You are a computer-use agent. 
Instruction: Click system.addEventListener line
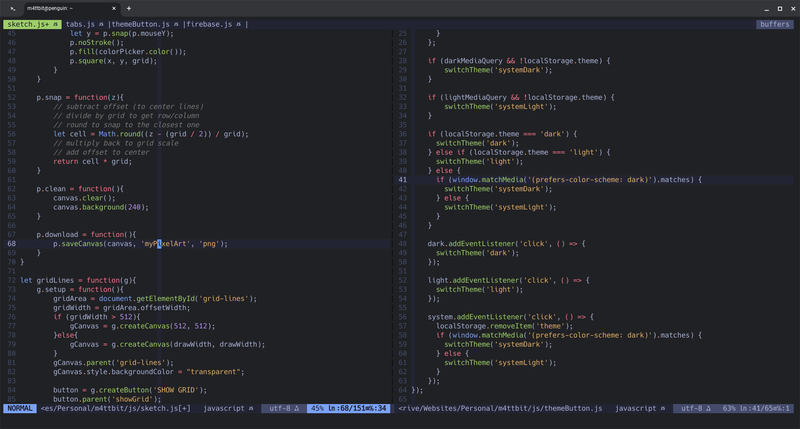click(x=511, y=317)
